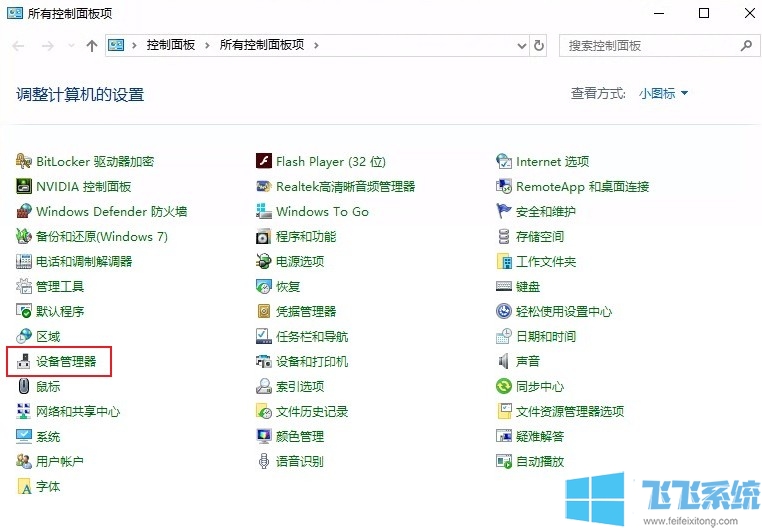Open 程序和功能 icon
The width and height of the screenshot is (762, 528).
[264, 236]
